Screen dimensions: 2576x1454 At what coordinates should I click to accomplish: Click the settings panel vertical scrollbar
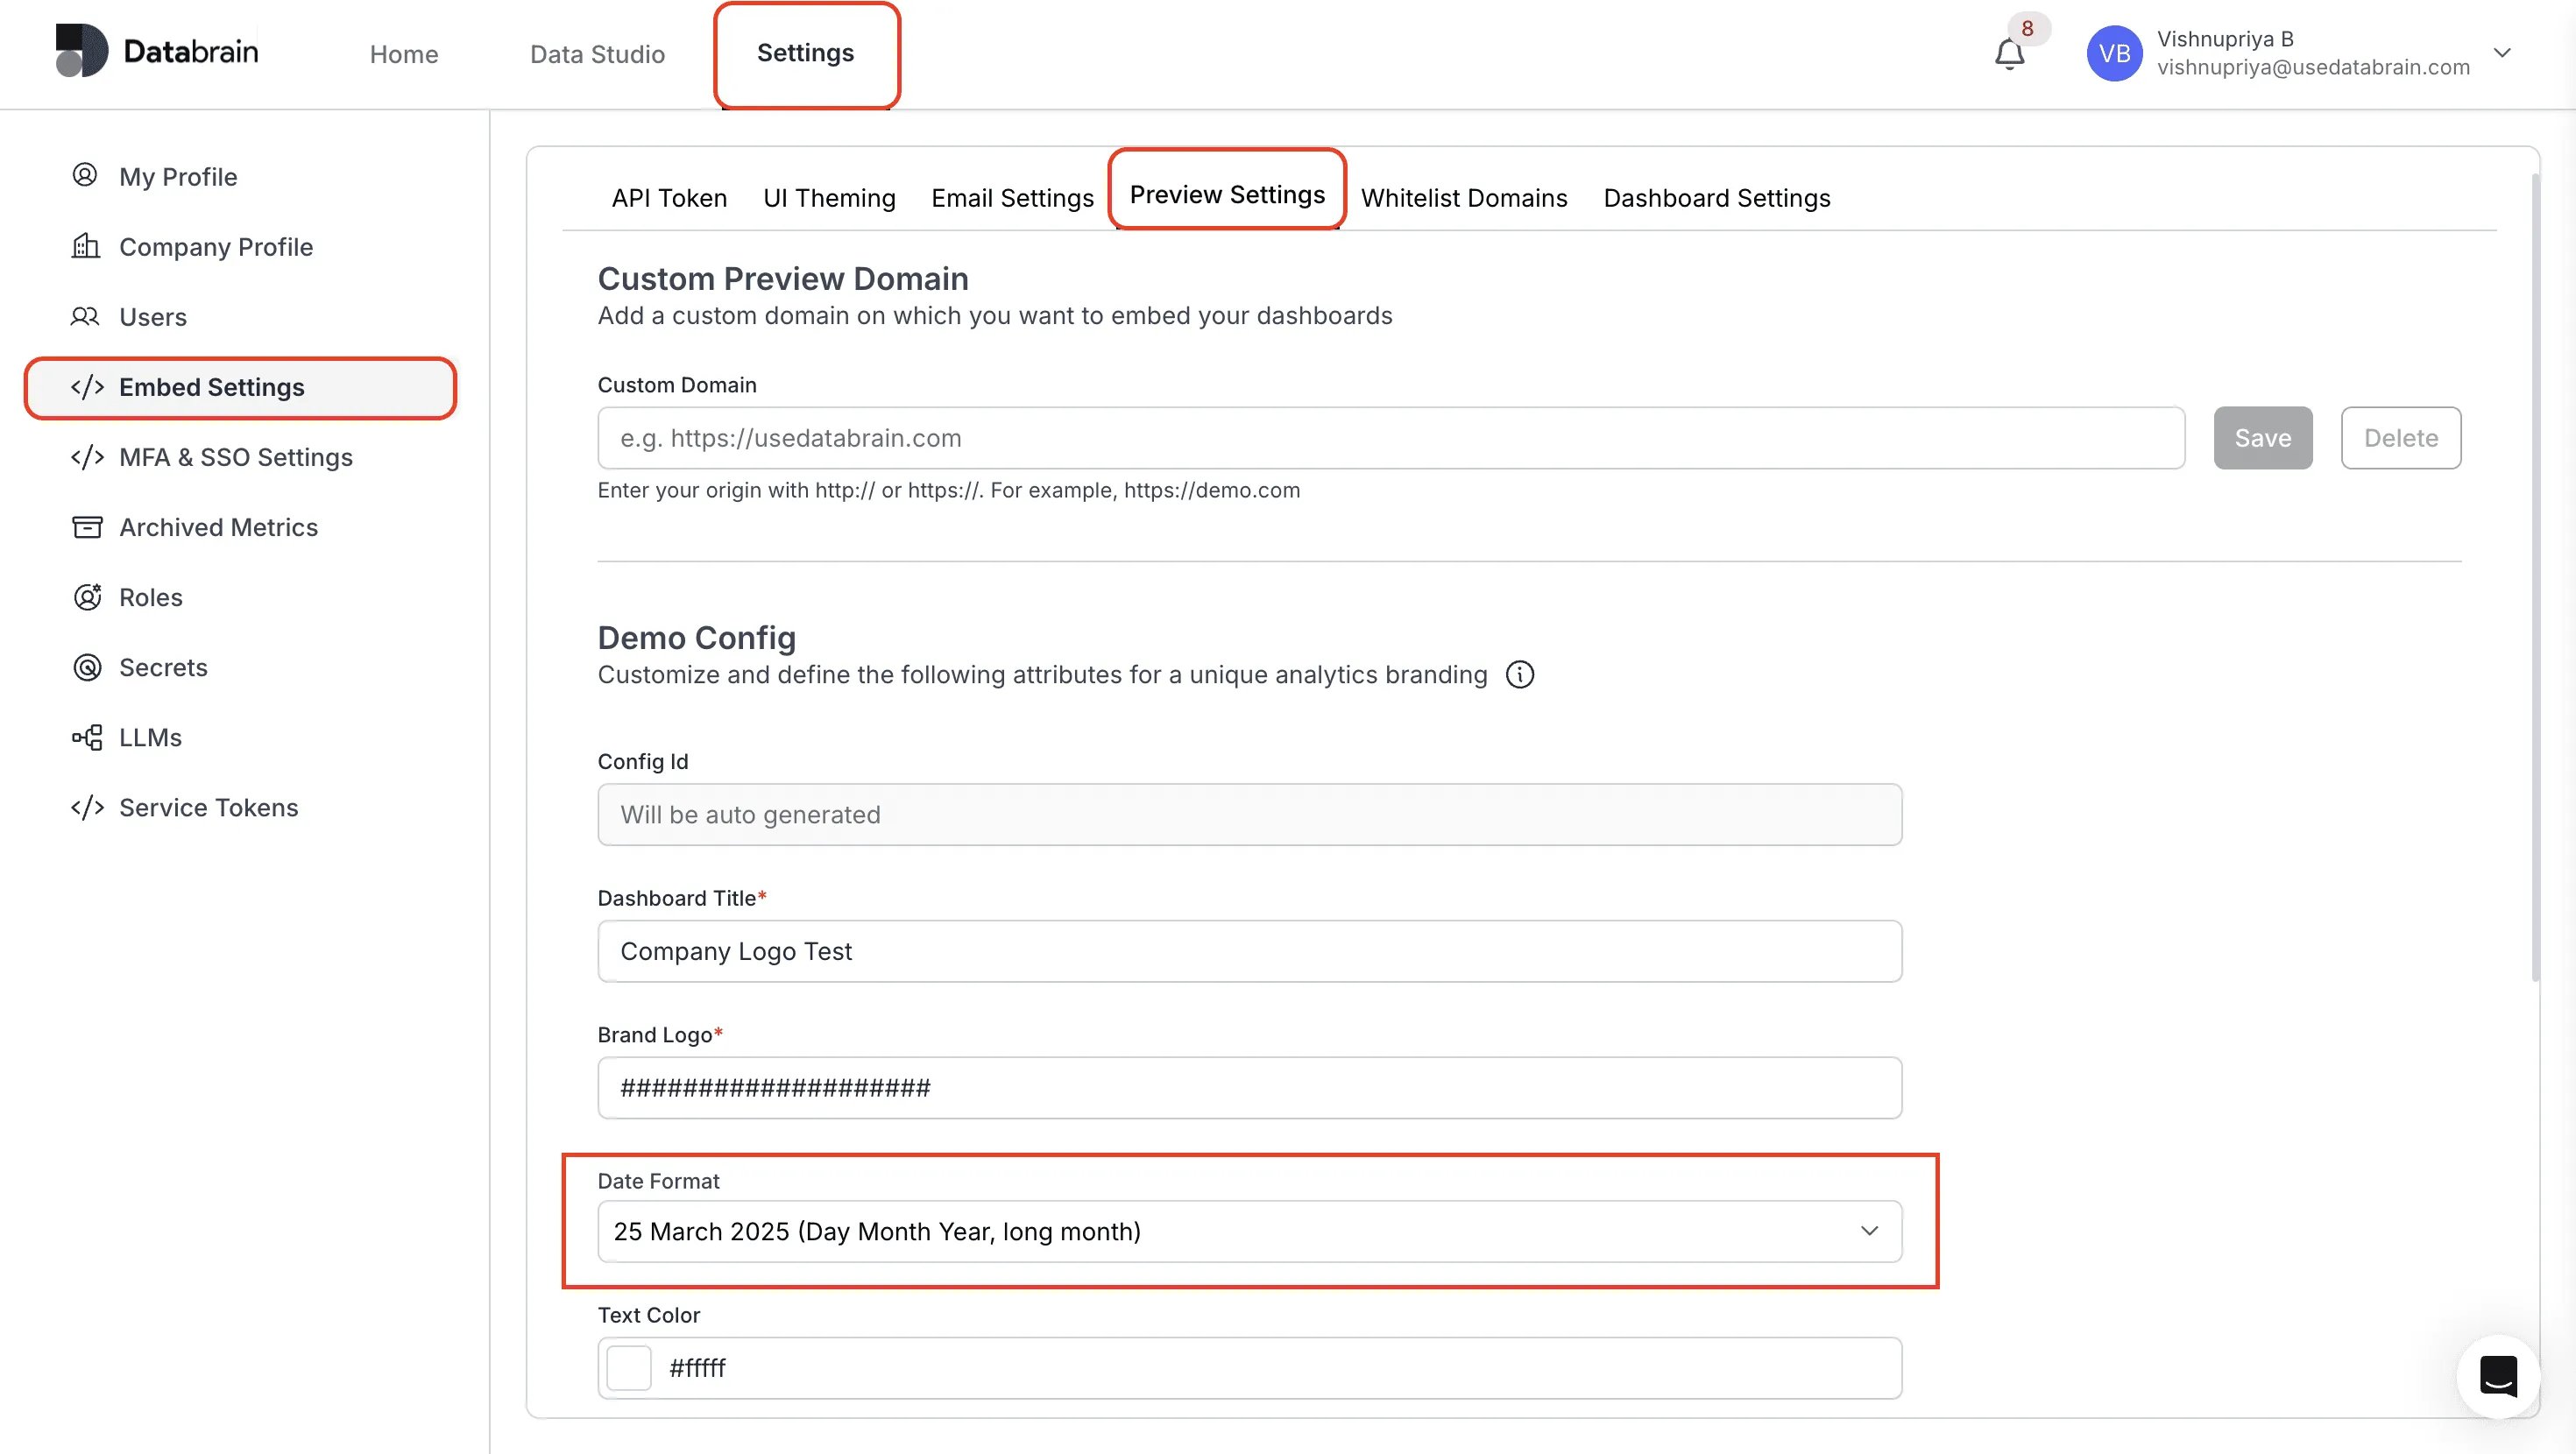point(2535,578)
